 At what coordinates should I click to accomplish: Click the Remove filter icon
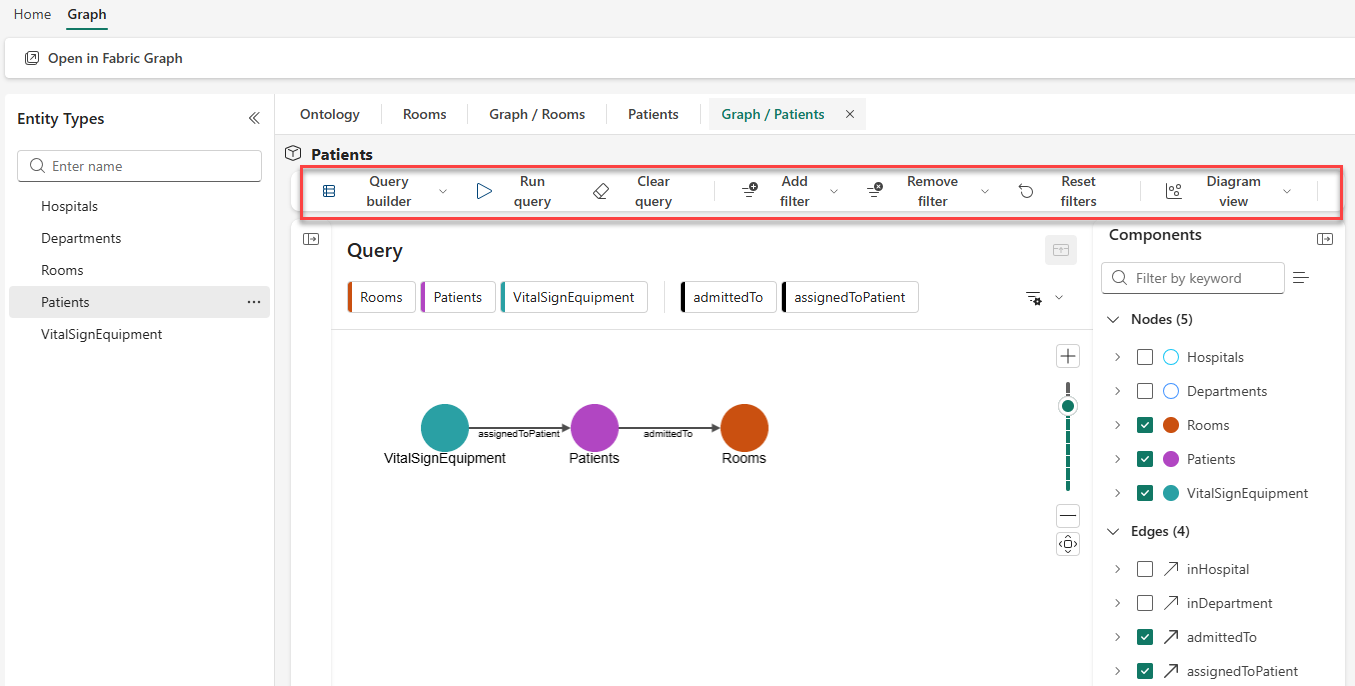pos(875,191)
